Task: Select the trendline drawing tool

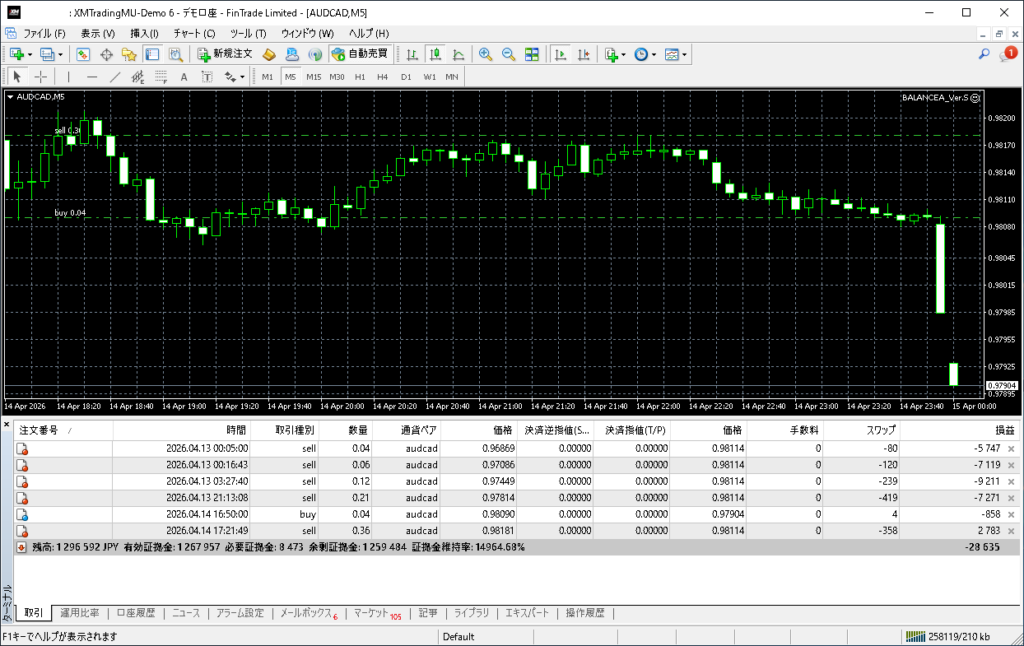Action: [115, 77]
